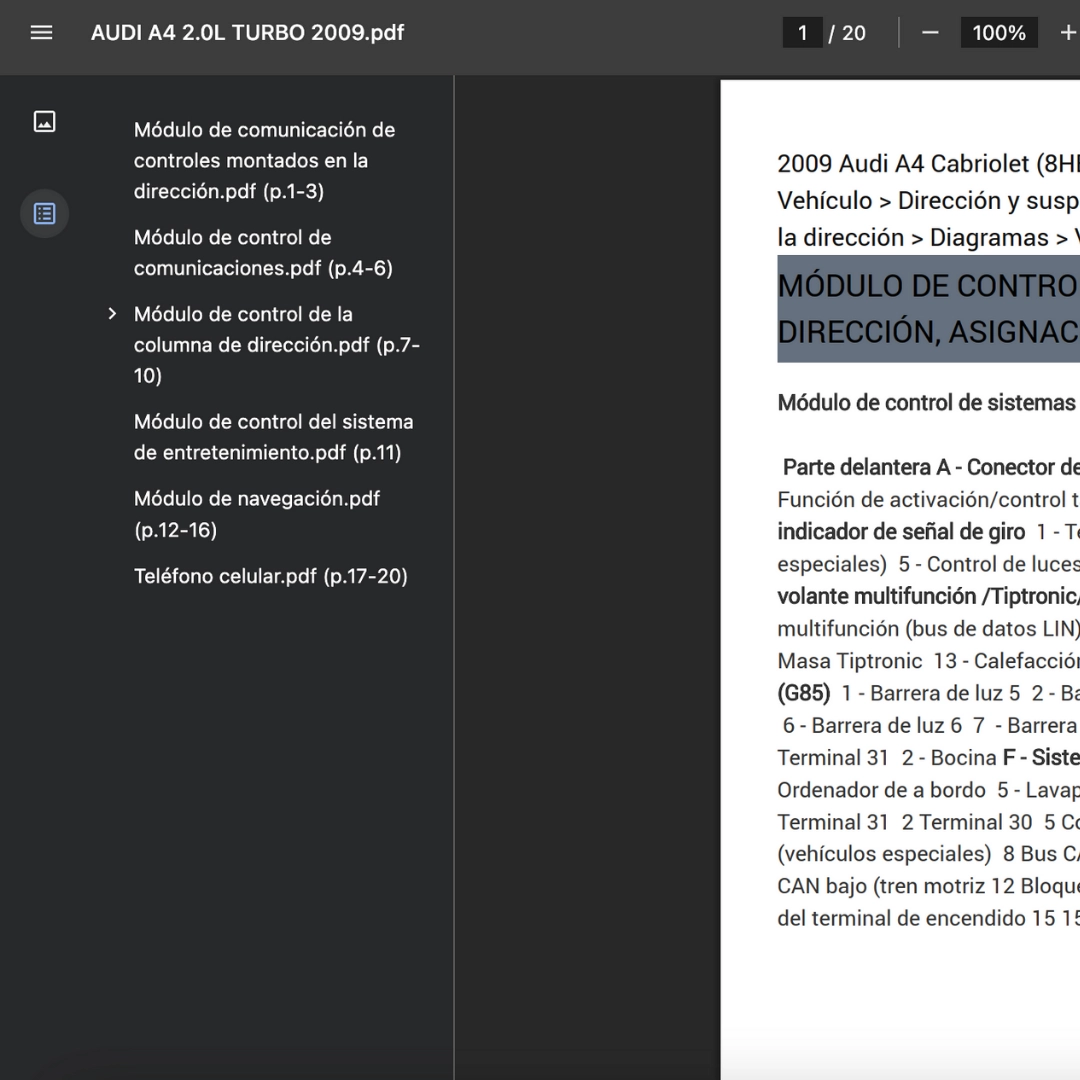This screenshot has width=1080, height=1080.
Task: Expand the columna de dirección outline chevron
Action: coord(113,315)
